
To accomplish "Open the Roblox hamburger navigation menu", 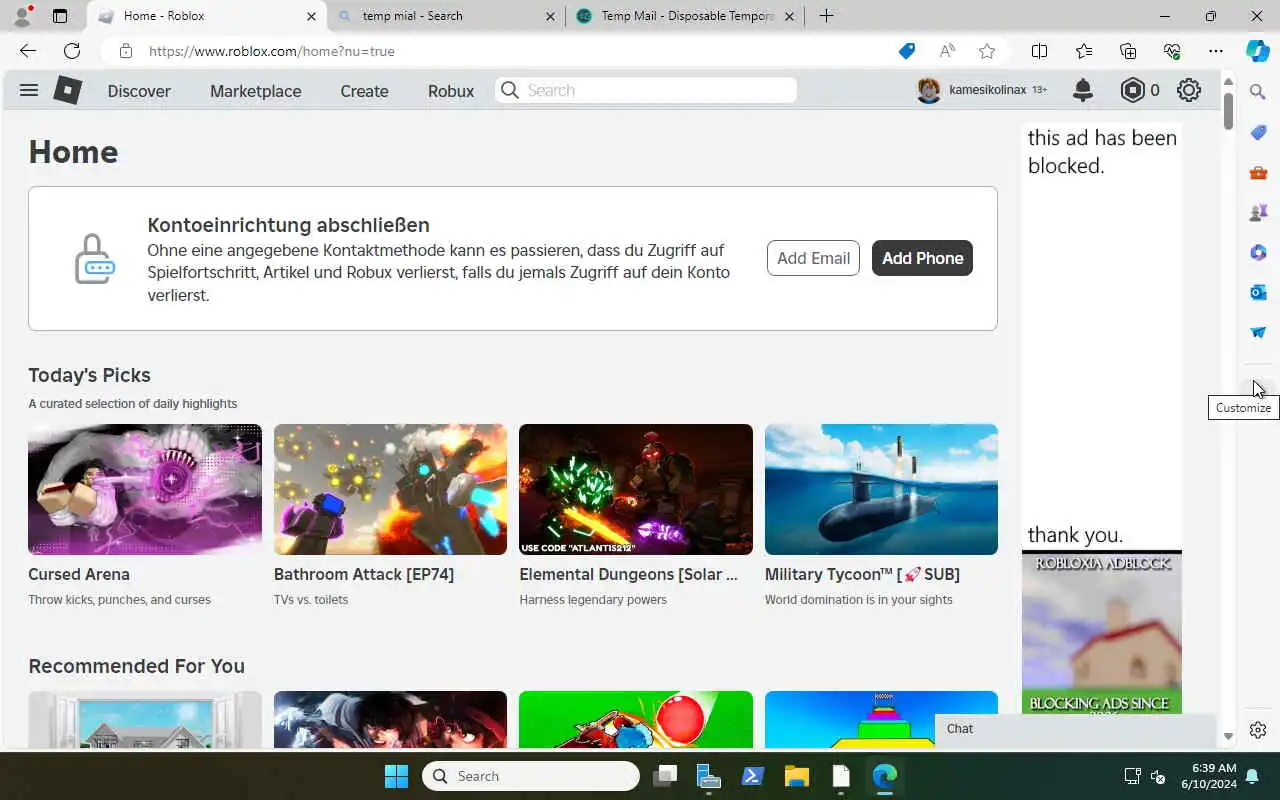I will [x=29, y=90].
